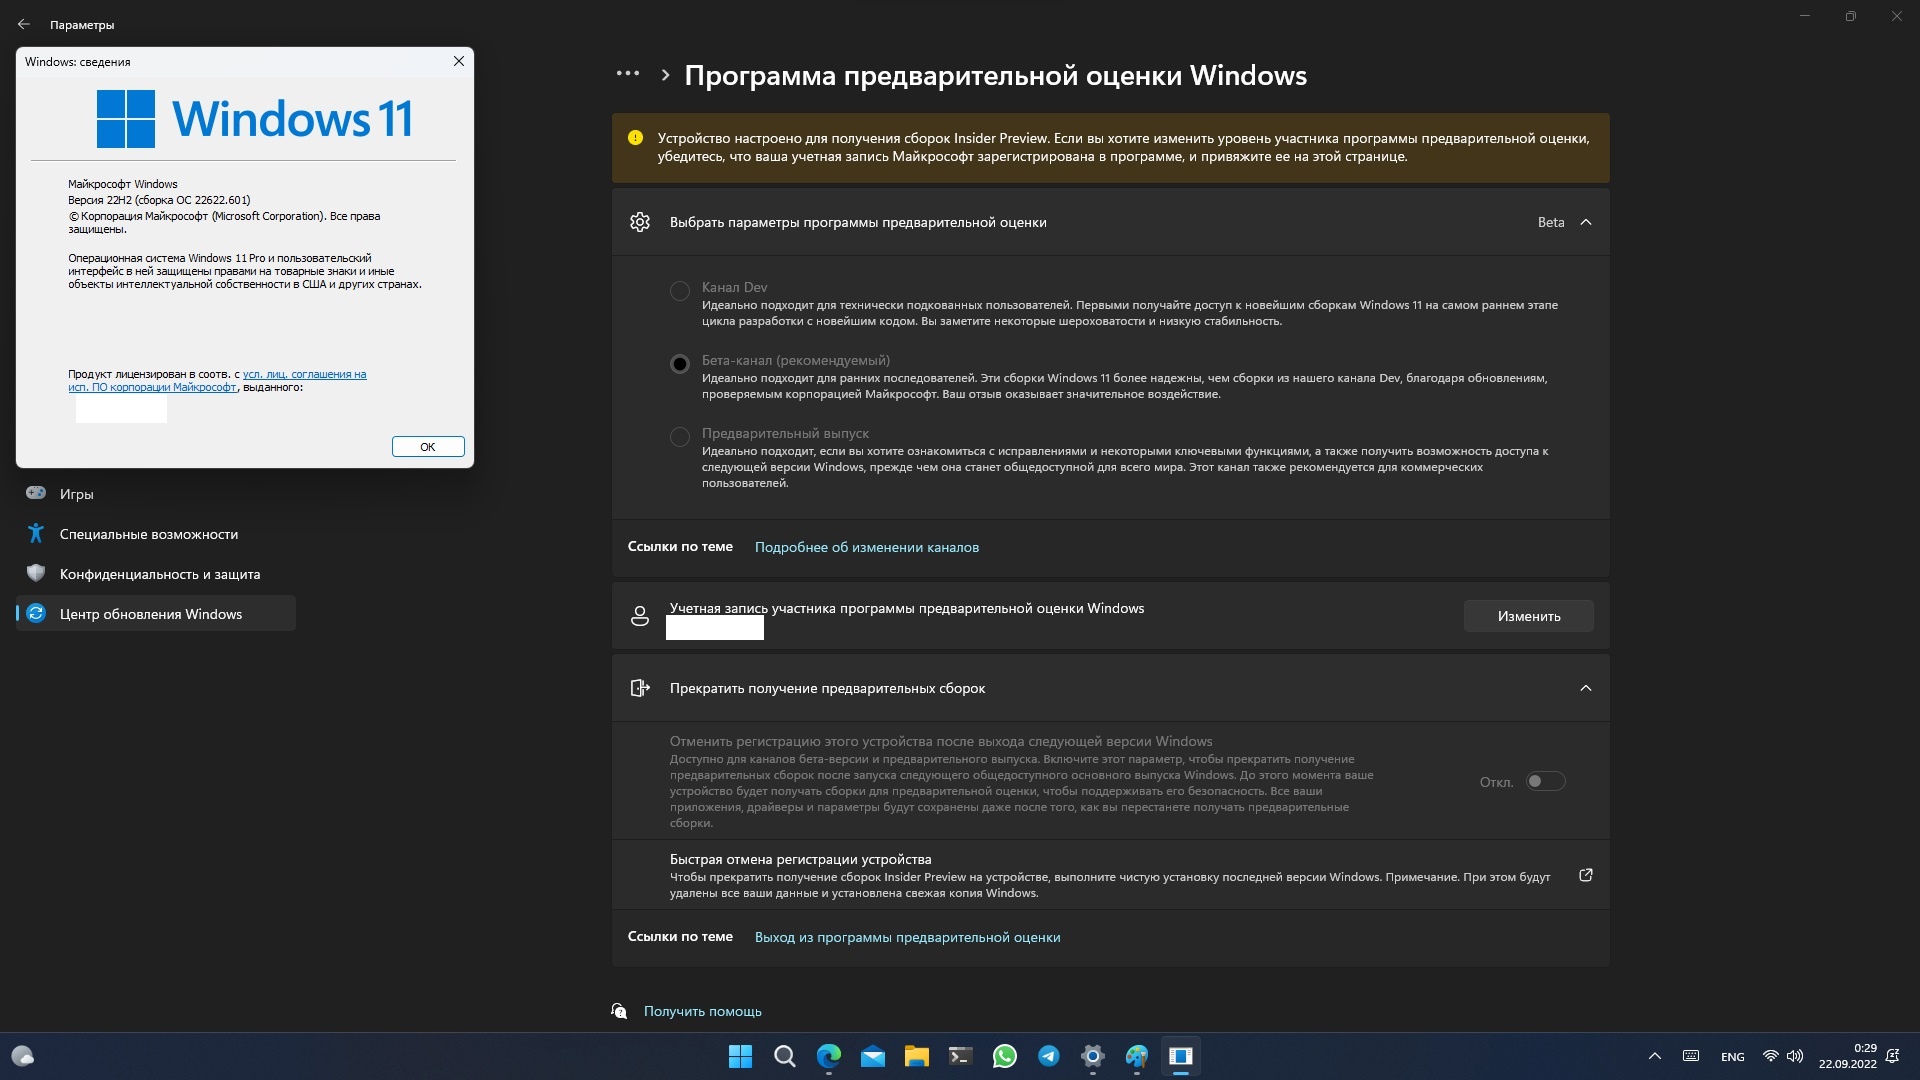The image size is (1920, 1080).
Task: Open Wi-Fi network quick settings
Action: (1771, 1056)
